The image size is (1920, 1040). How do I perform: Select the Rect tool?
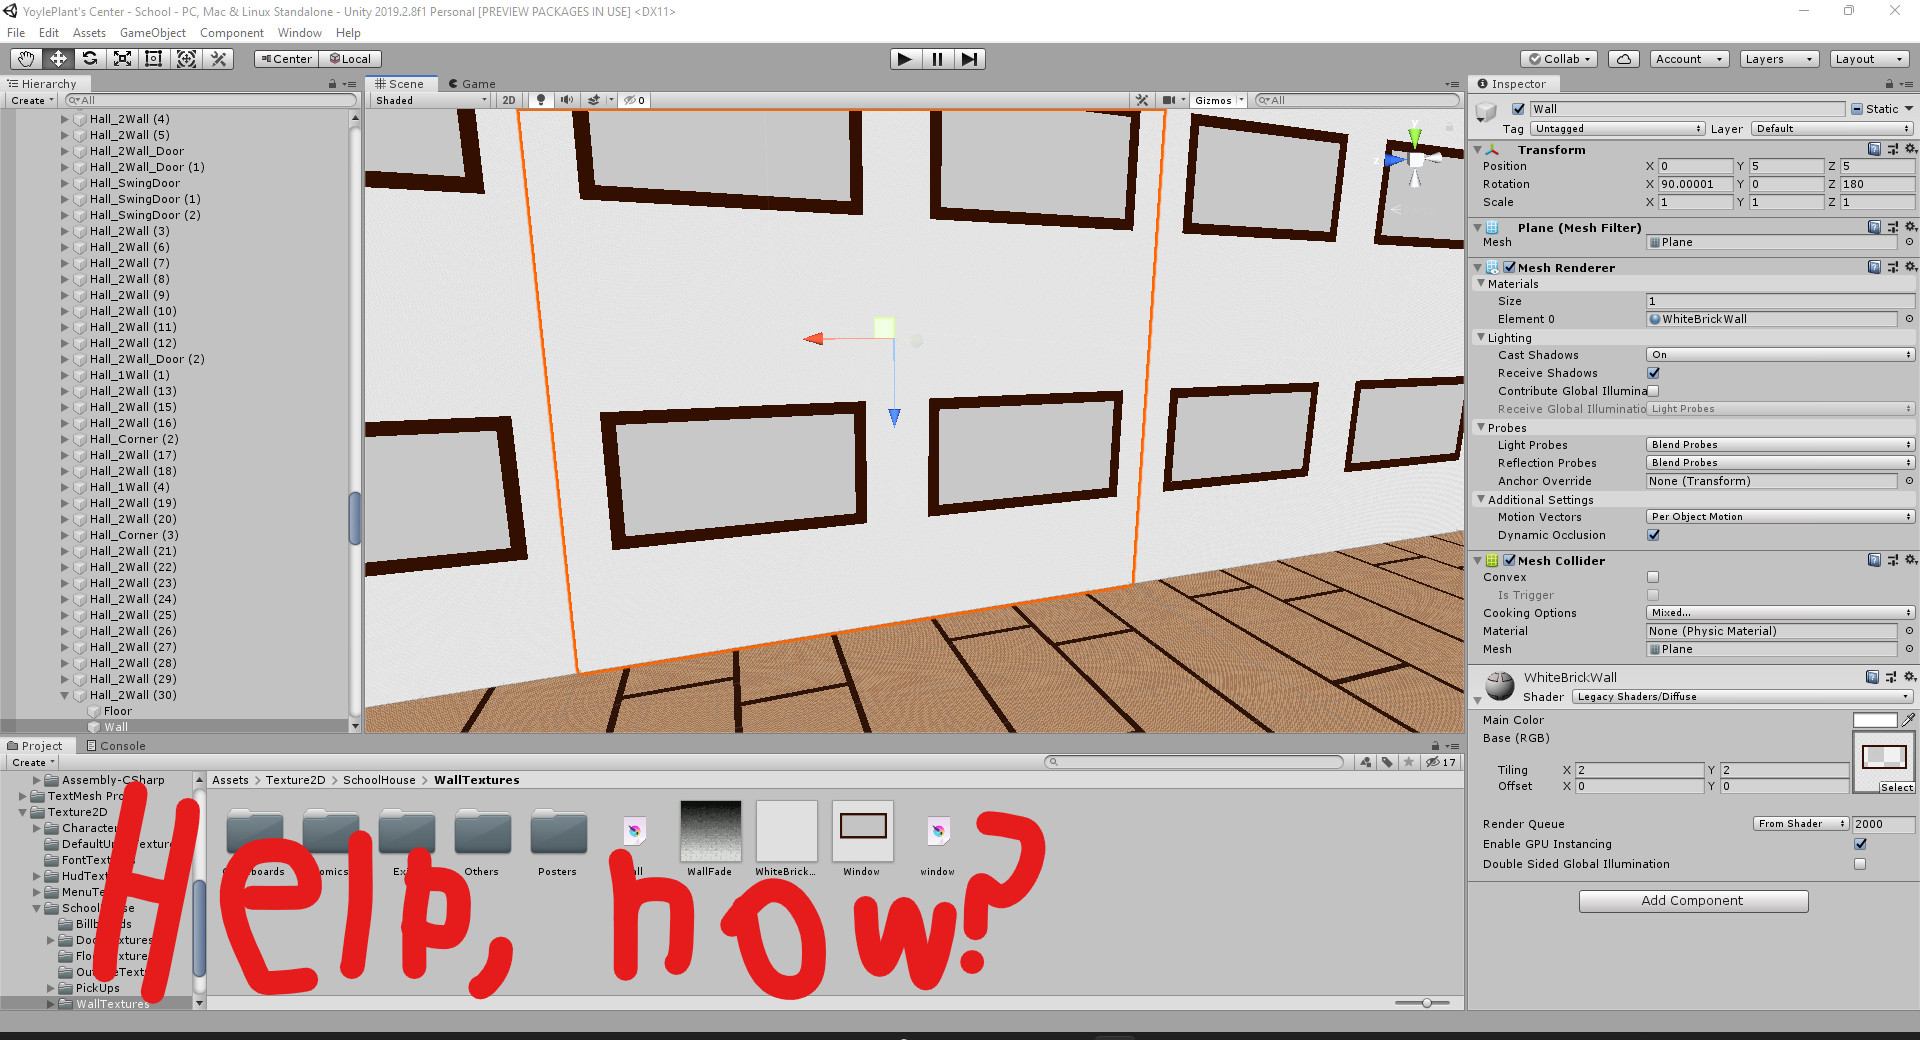coord(154,59)
